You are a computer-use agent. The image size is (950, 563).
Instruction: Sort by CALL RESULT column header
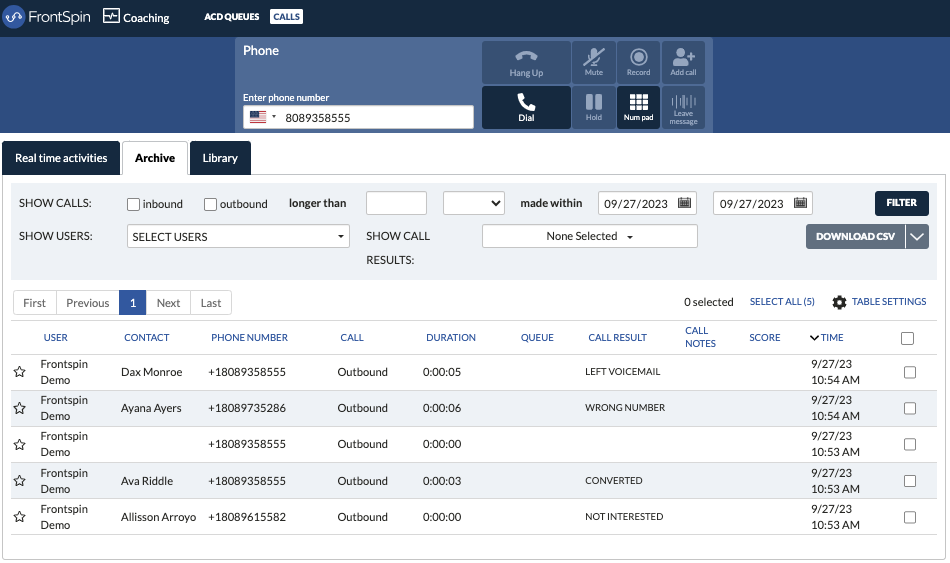[x=617, y=338]
